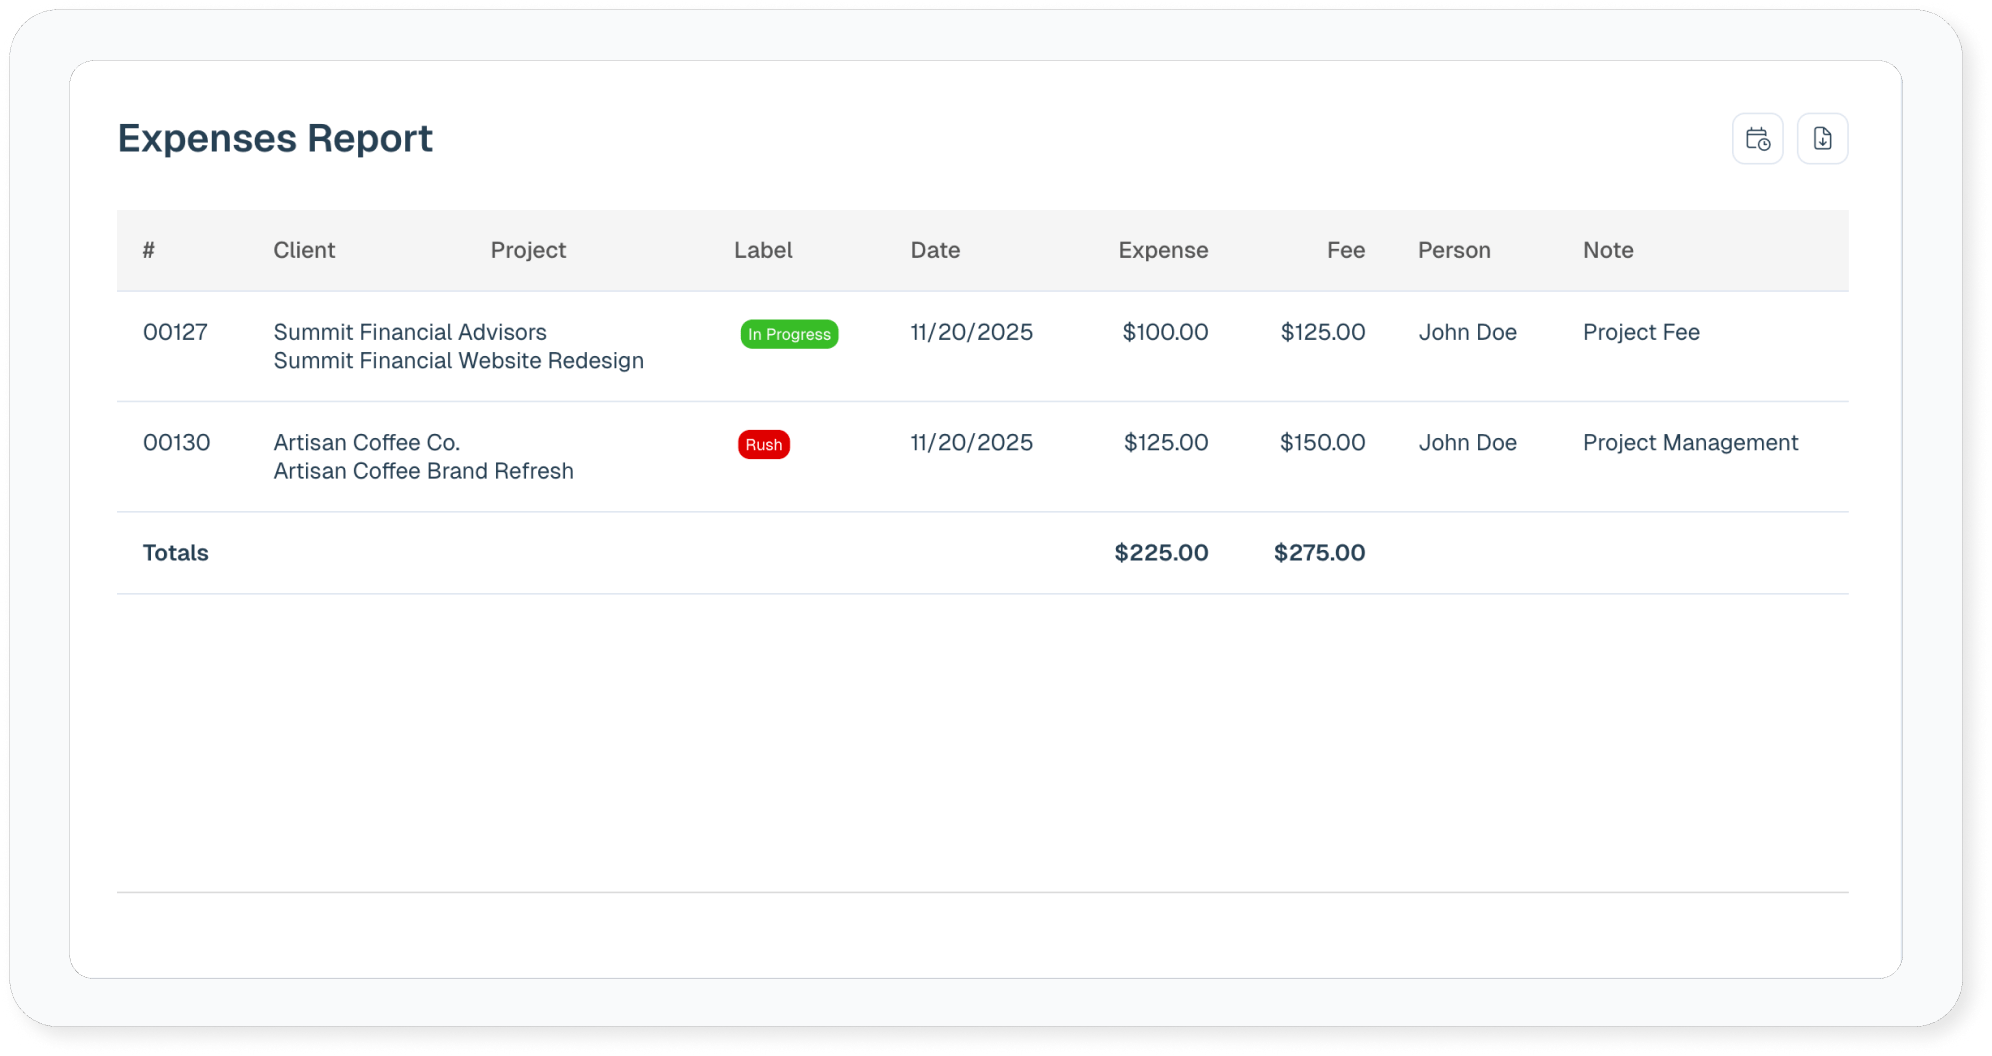This screenshot has width=1992, height=1056.
Task: Click the Person column header
Action: tap(1454, 250)
